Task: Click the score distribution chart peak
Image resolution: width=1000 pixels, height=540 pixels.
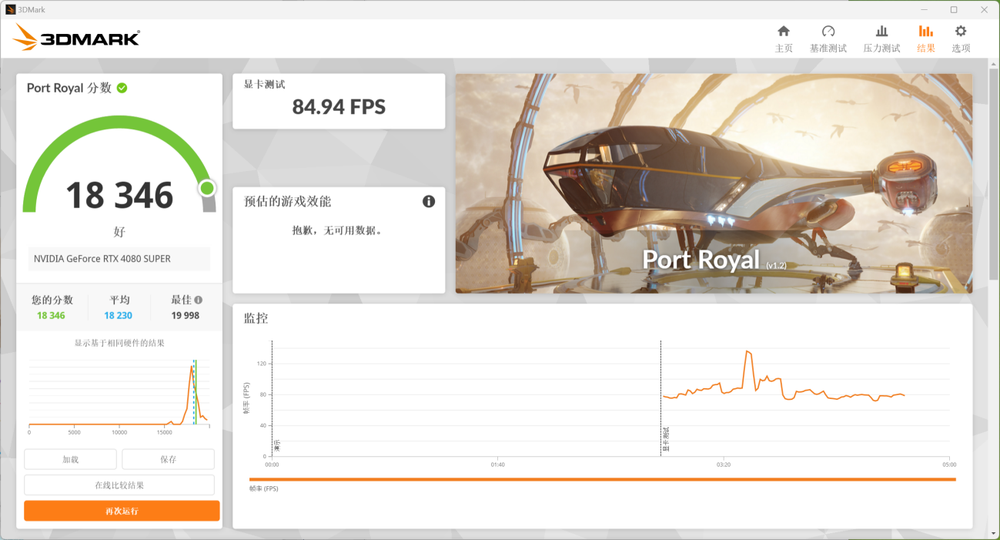Action: click(x=191, y=368)
